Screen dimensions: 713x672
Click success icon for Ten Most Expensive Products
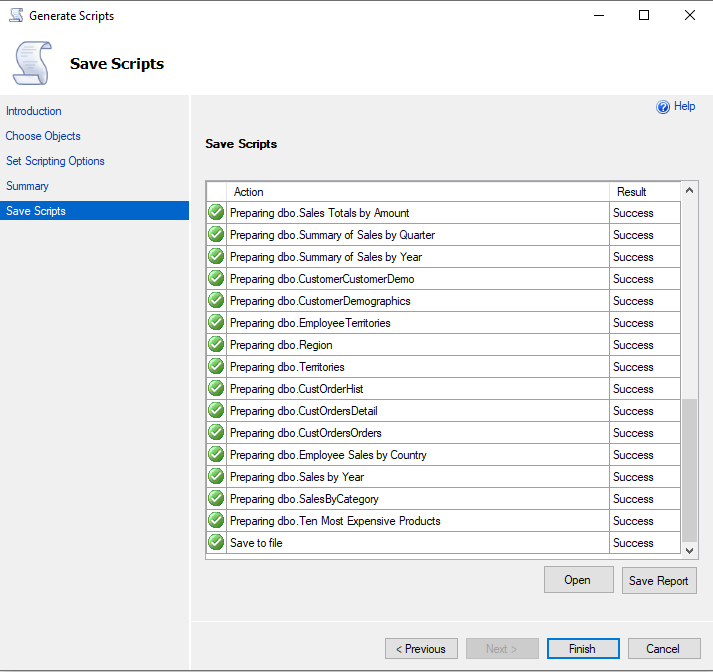[216, 521]
